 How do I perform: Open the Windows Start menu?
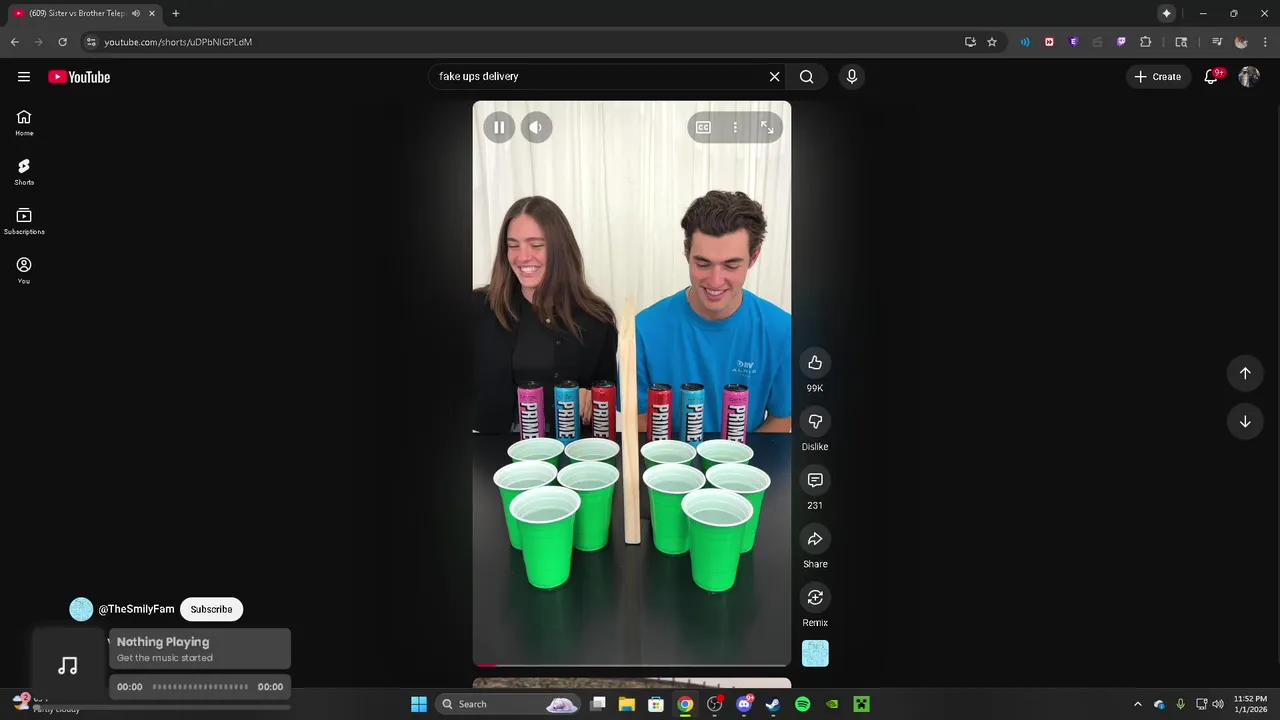[419, 704]
